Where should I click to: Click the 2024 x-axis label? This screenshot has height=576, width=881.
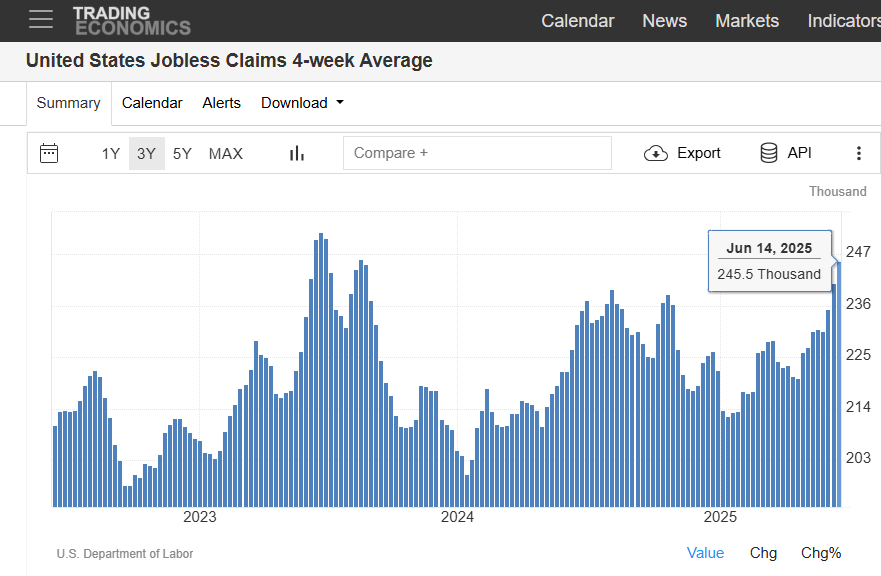pos(457,517)
